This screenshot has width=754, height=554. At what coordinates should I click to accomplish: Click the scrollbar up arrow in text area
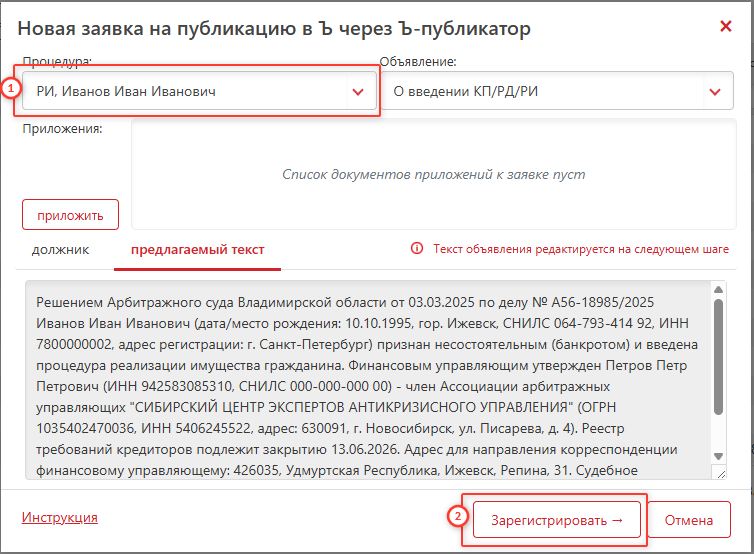pos(717,290)
